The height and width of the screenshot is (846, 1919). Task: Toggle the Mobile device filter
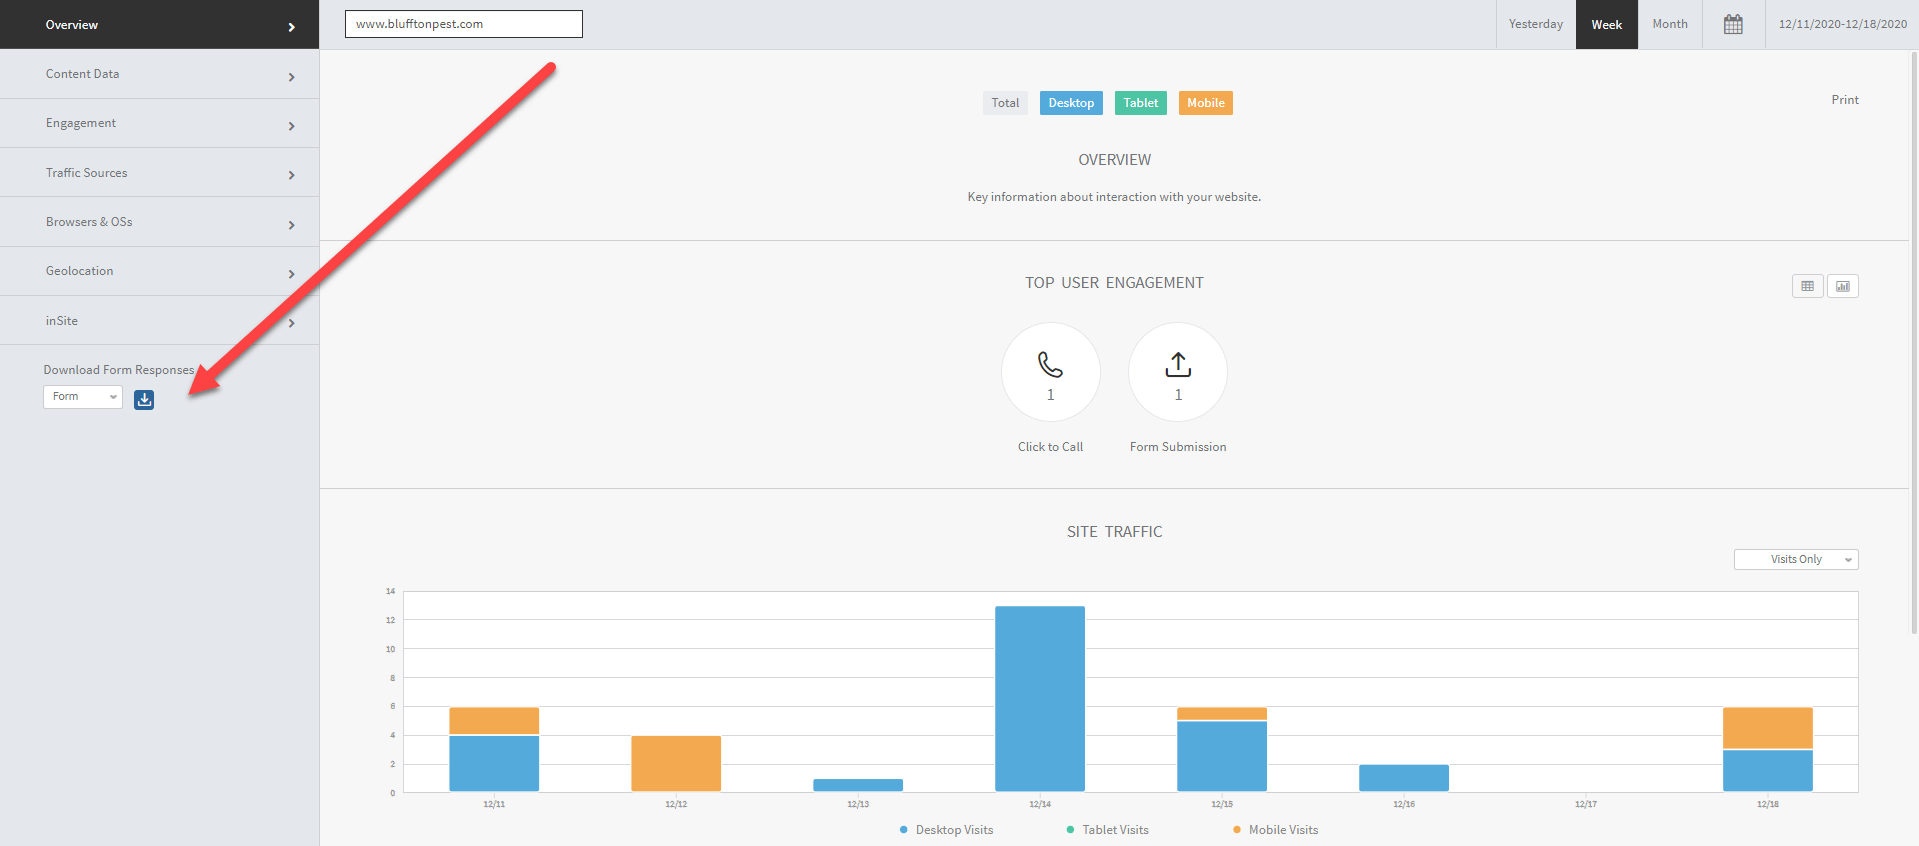pos(1205,103)
